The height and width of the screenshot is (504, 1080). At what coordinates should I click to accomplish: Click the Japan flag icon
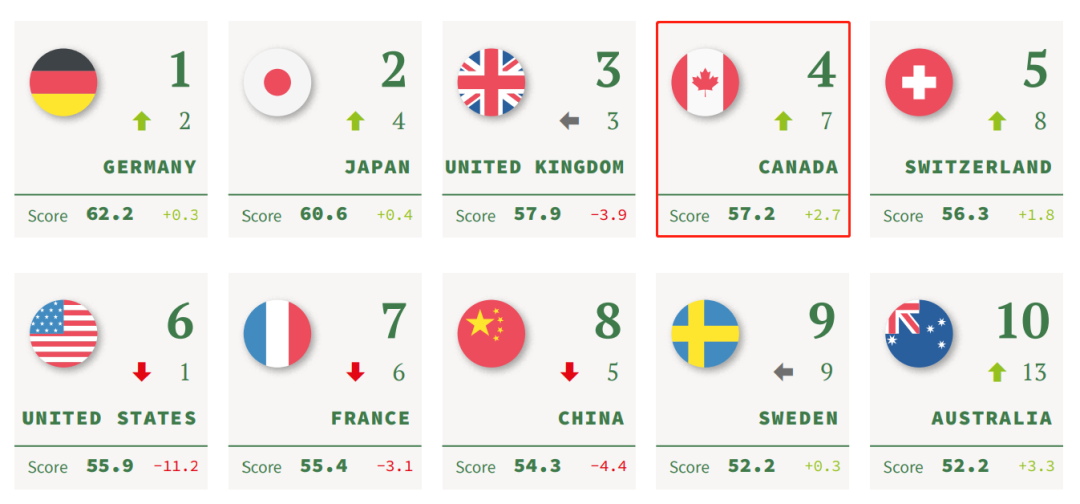pyautogui.click(x=278, y=82)
